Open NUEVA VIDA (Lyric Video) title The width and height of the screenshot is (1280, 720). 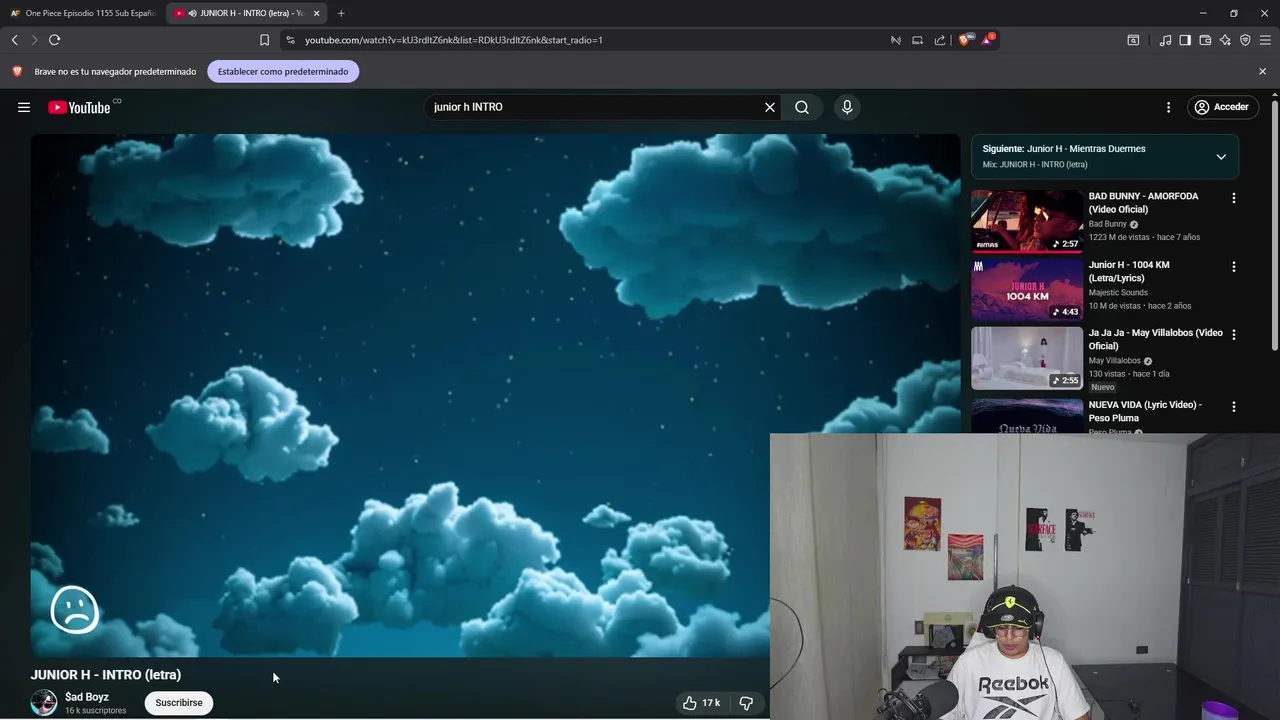pos(1145,411)
